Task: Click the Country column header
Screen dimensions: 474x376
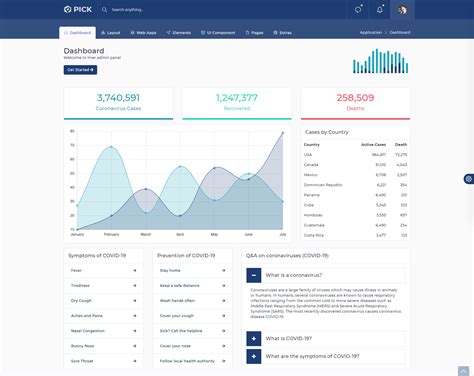Action: (x=312, y=145)
